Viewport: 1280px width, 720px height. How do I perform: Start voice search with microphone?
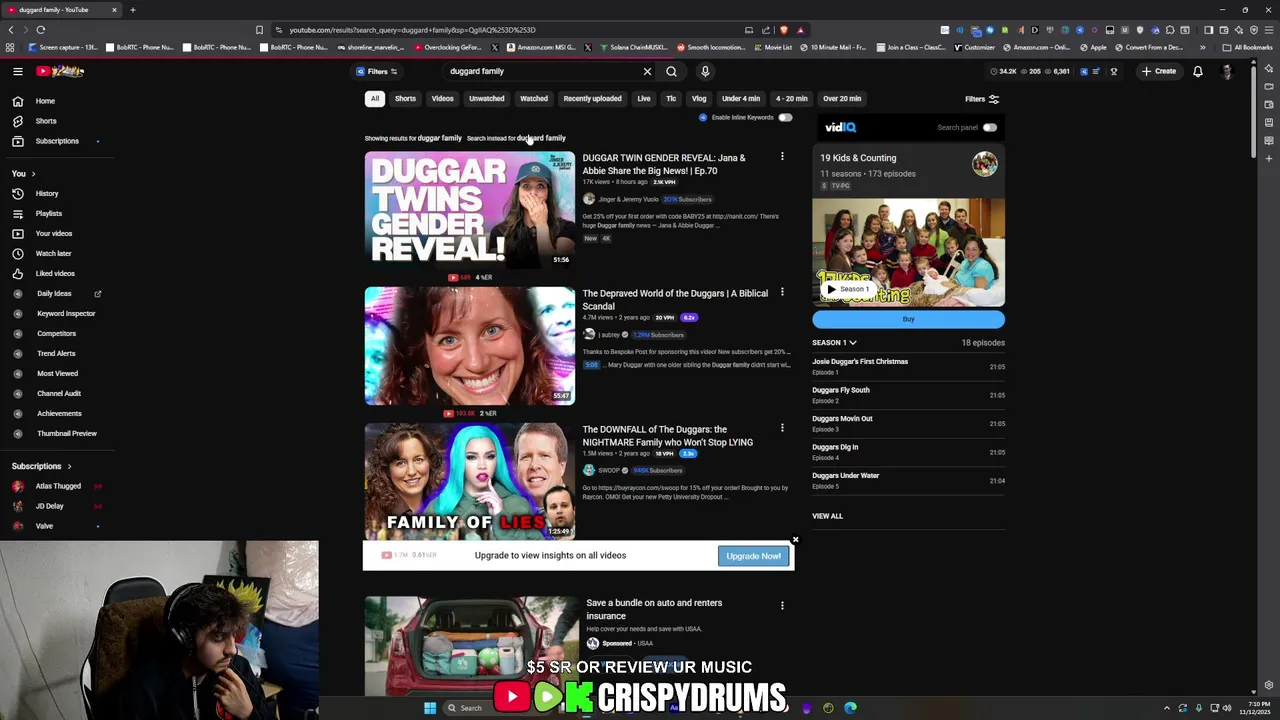(705, 71)
